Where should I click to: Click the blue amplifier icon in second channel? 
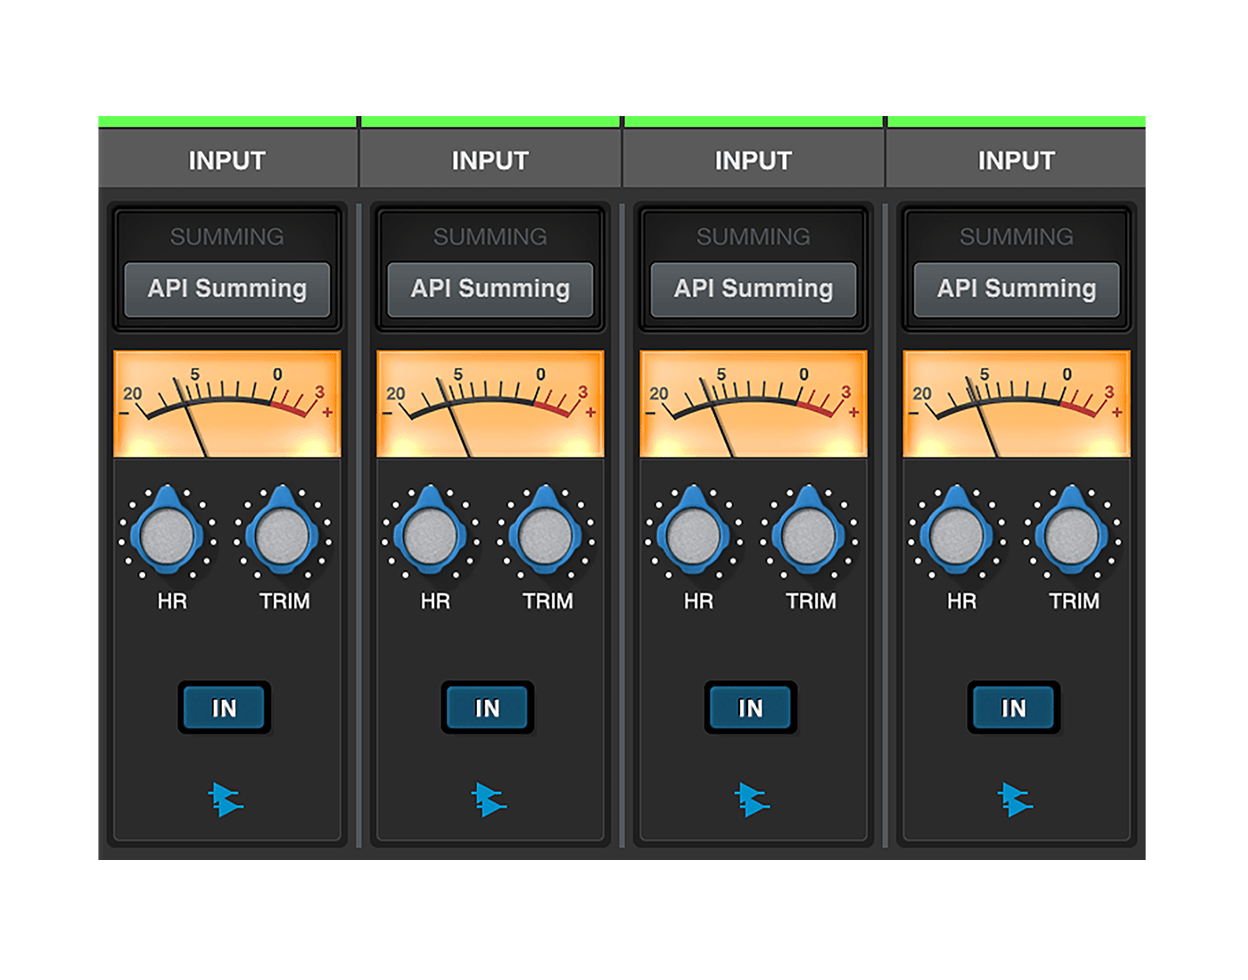click(x=489, y=800)
